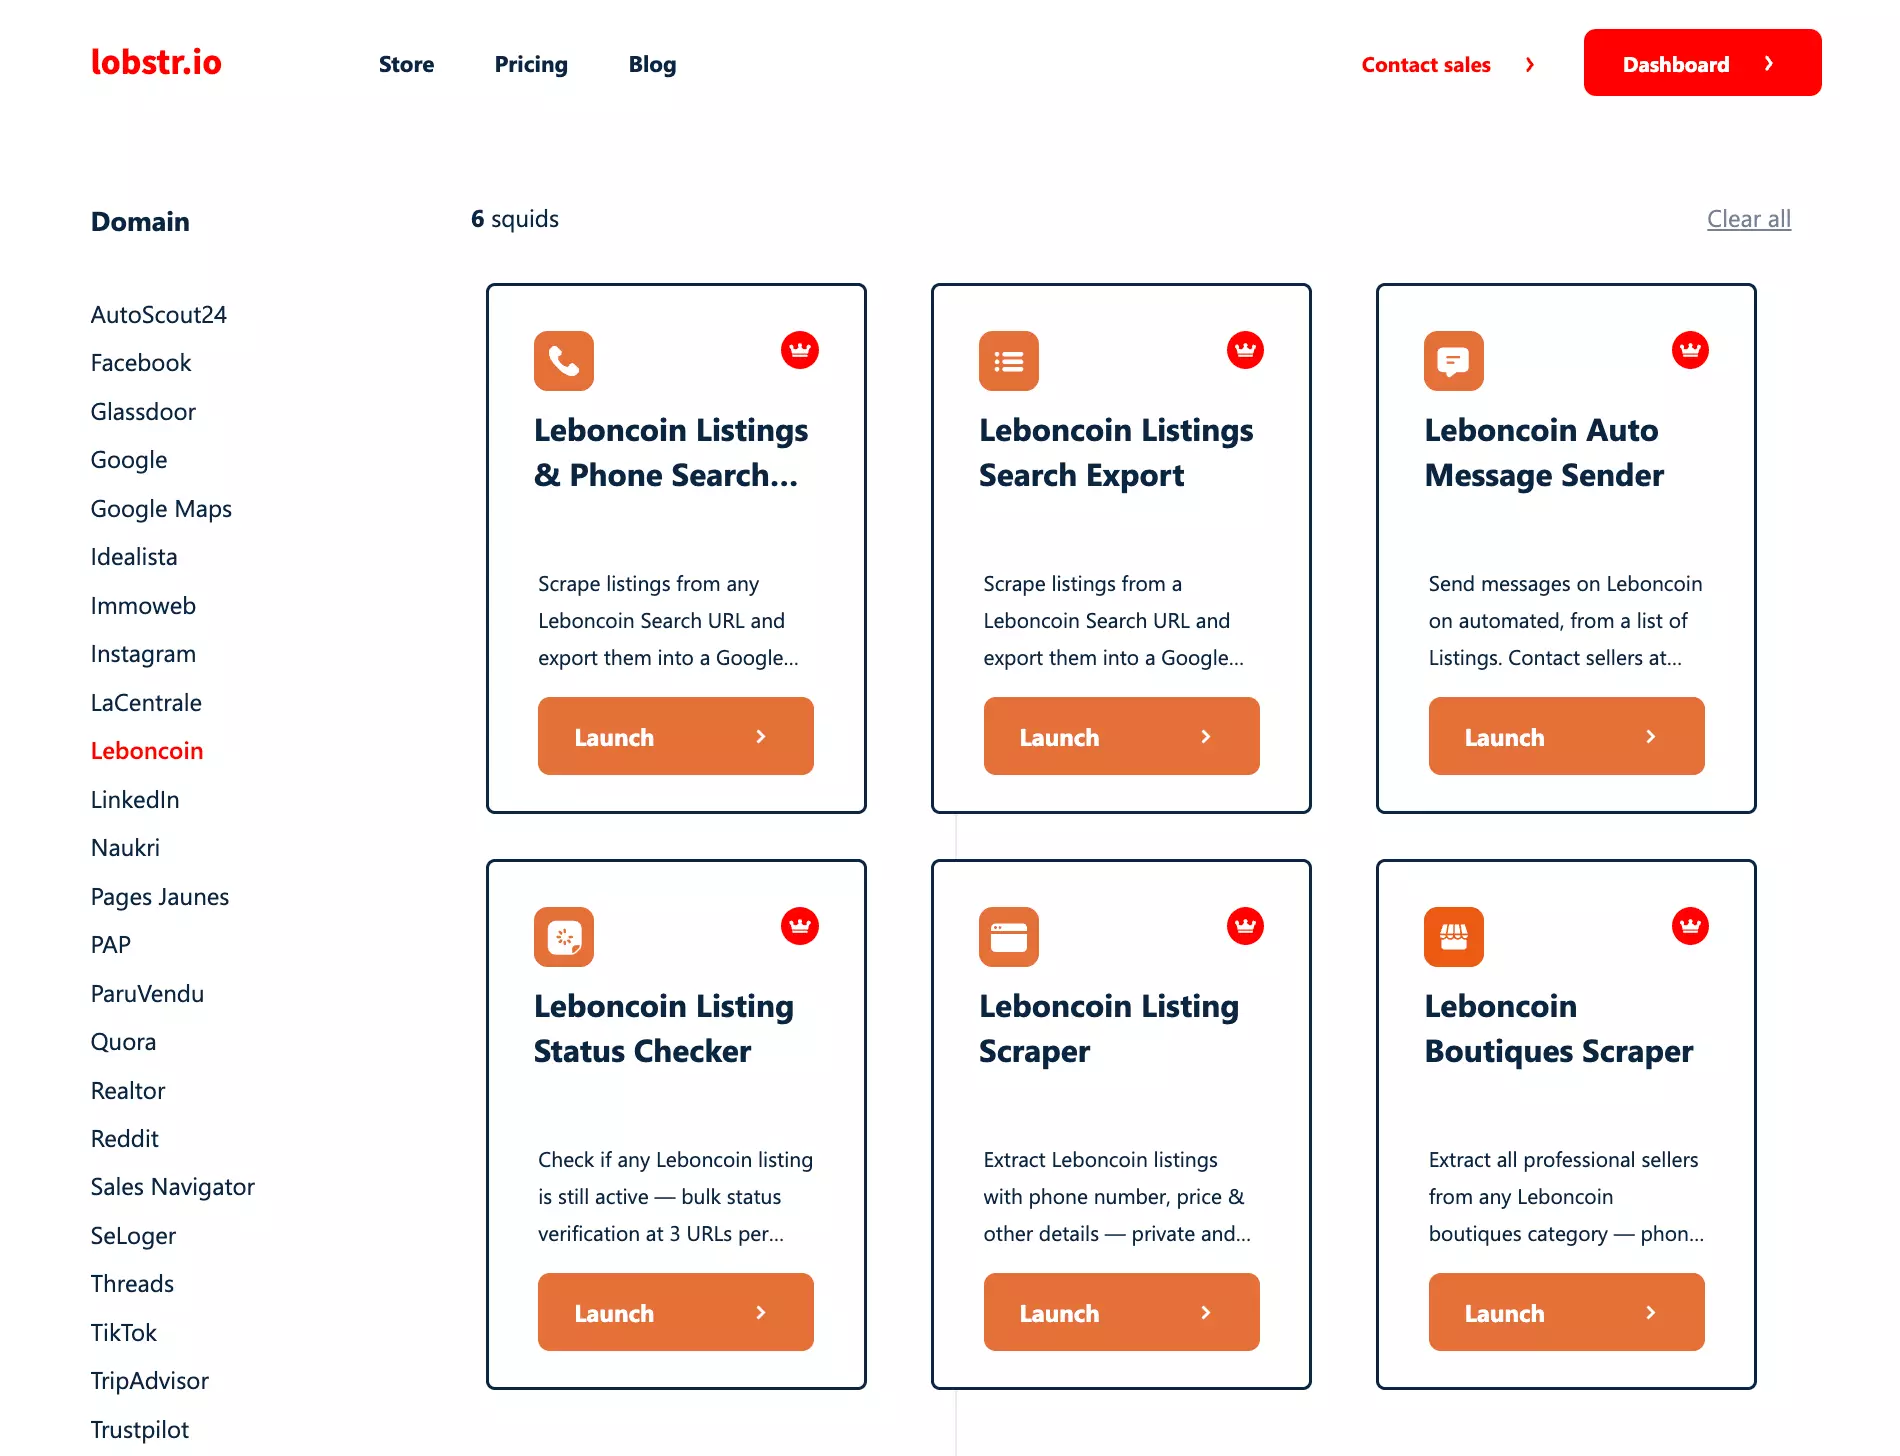Open the Leboncoin Listing Scraper title

click(x=1109, y=1029)
